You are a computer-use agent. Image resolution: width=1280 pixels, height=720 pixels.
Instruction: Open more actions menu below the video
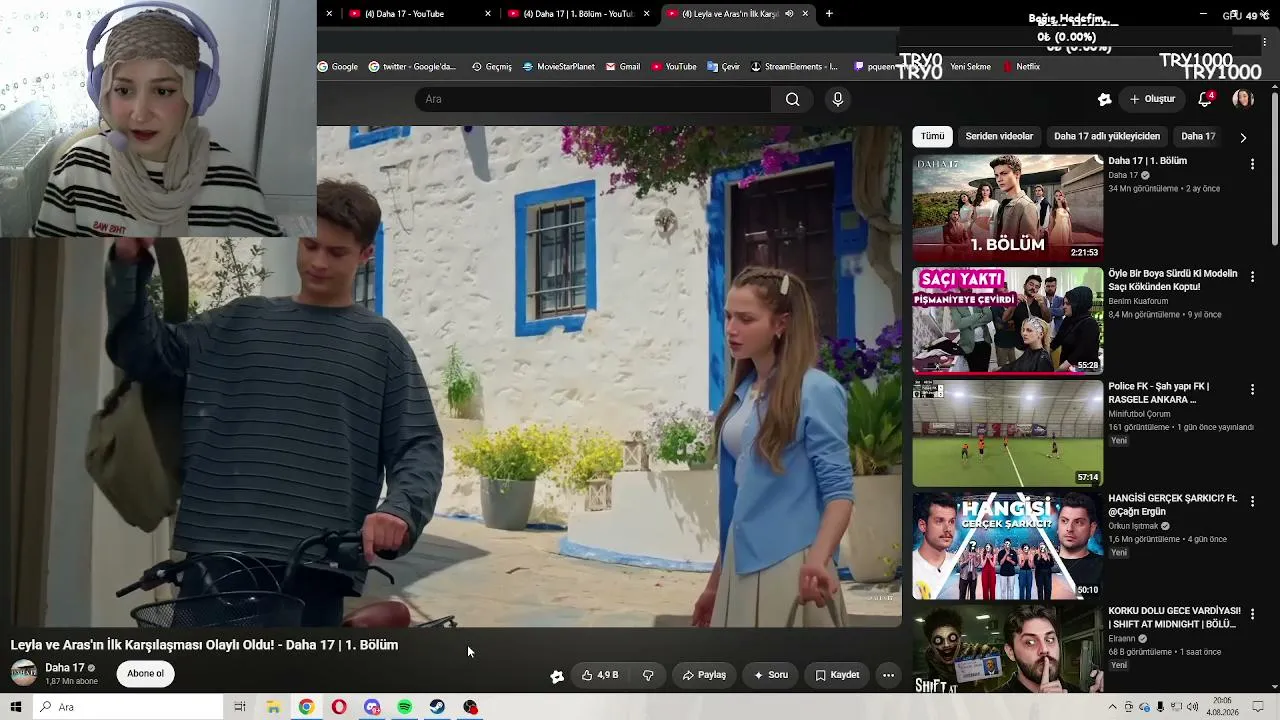click(x=888, y=675)
